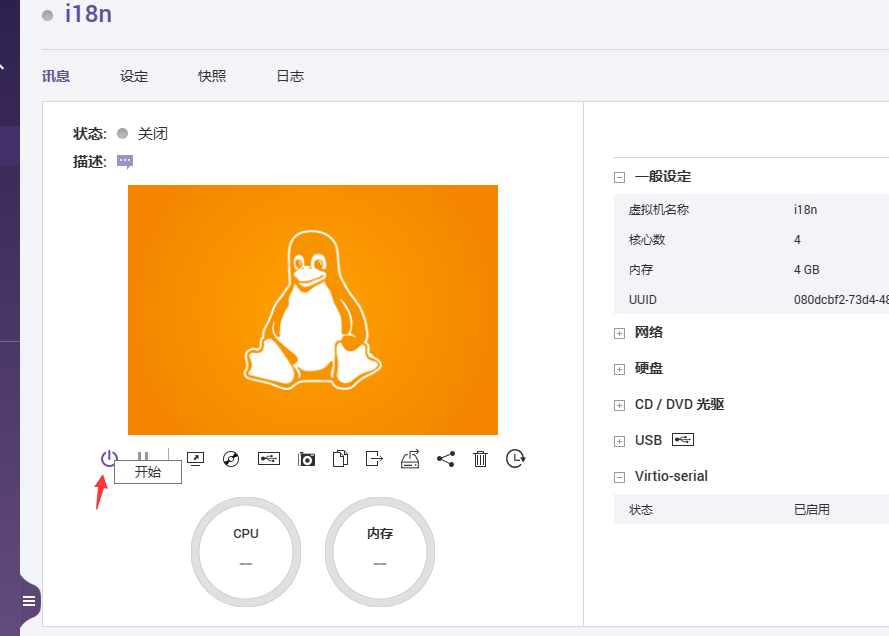Screen dimensions: 889x636
Task: Click the 已启用 Virtio-serial status value
Action: (x=812, y=510)
